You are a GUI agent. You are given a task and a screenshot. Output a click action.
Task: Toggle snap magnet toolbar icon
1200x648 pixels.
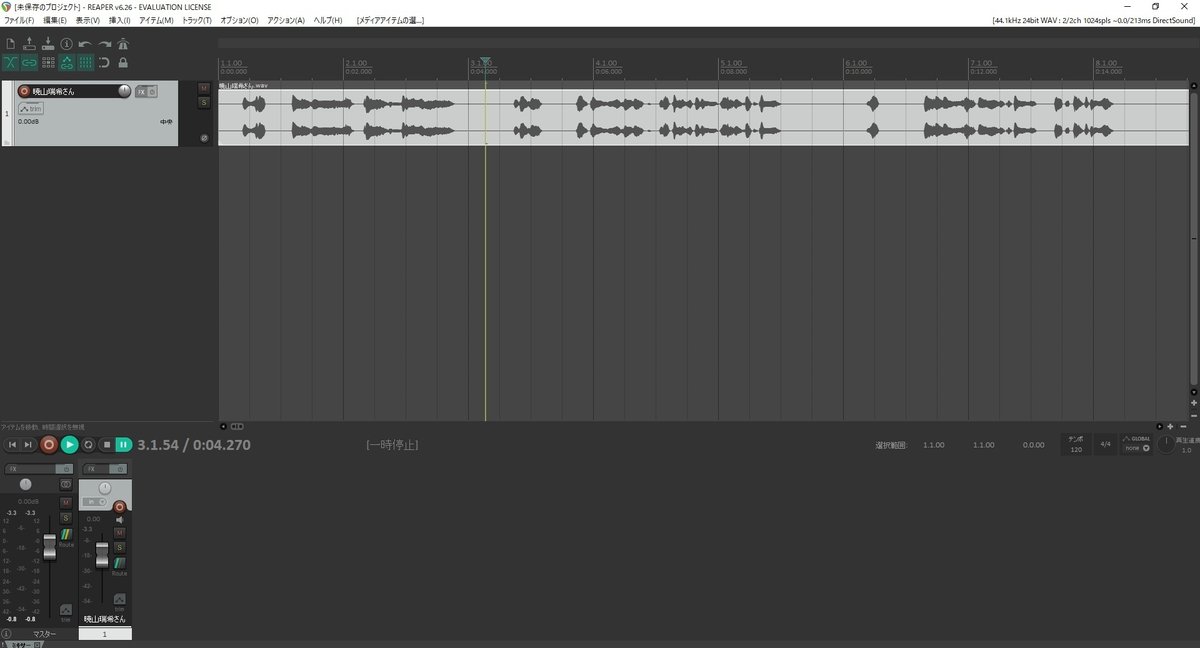(x=104, y=63)
